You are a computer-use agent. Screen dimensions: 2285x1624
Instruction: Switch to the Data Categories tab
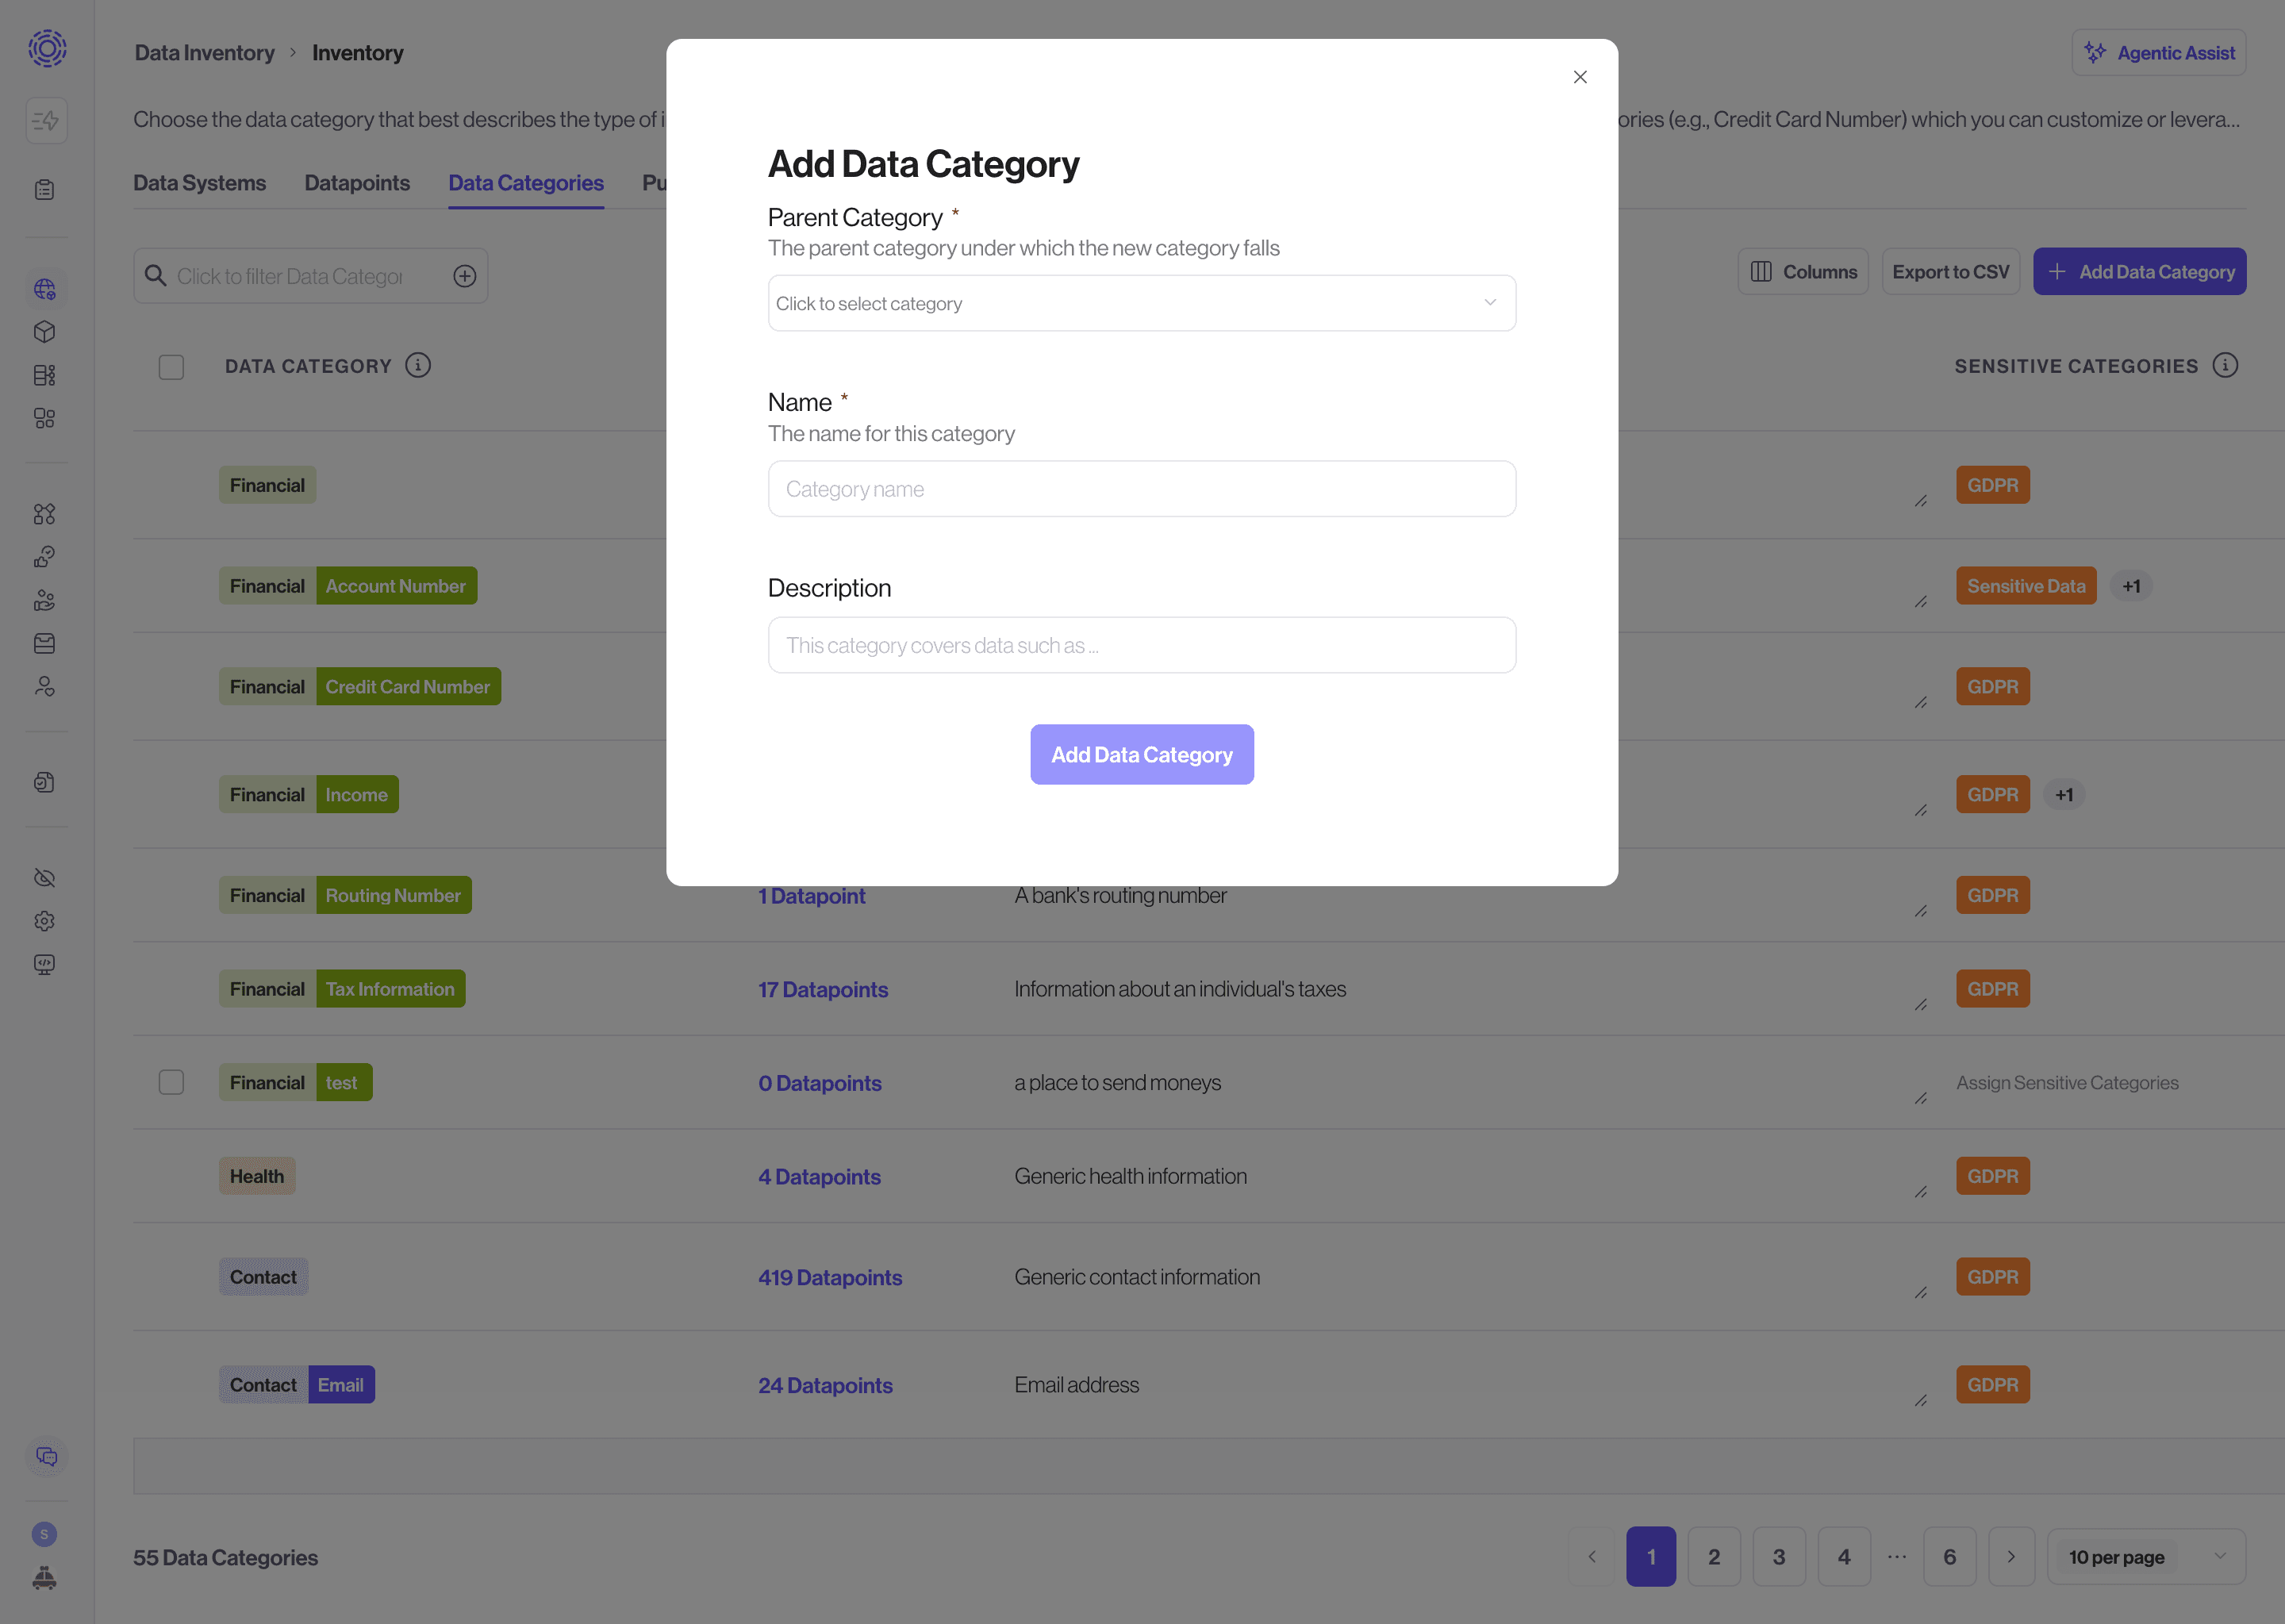point(526,183)
